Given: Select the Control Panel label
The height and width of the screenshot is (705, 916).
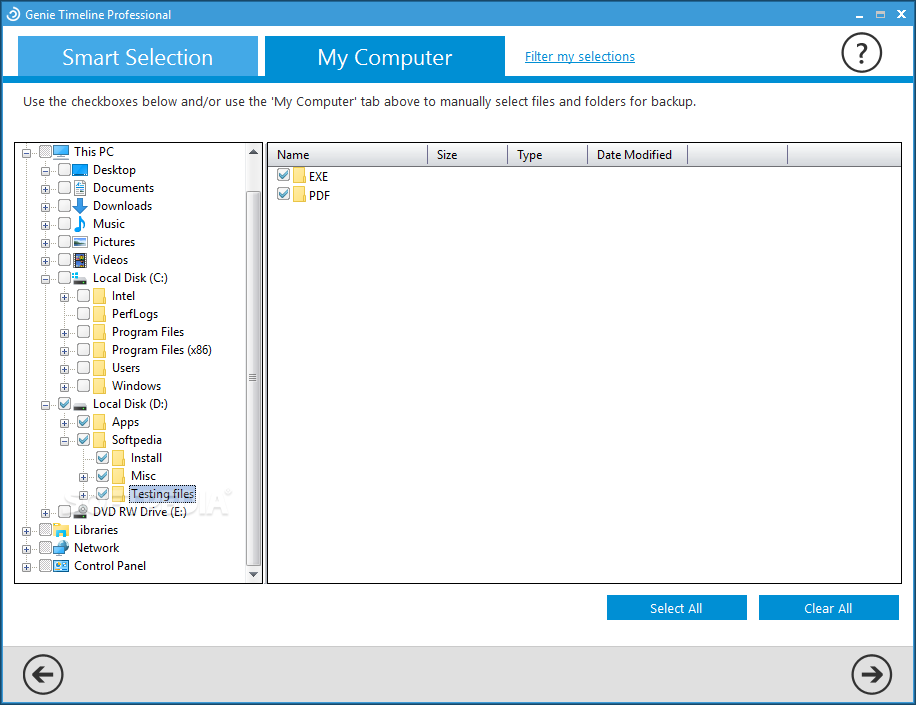Looking at the screenshot, I should [x=110, y=566].
